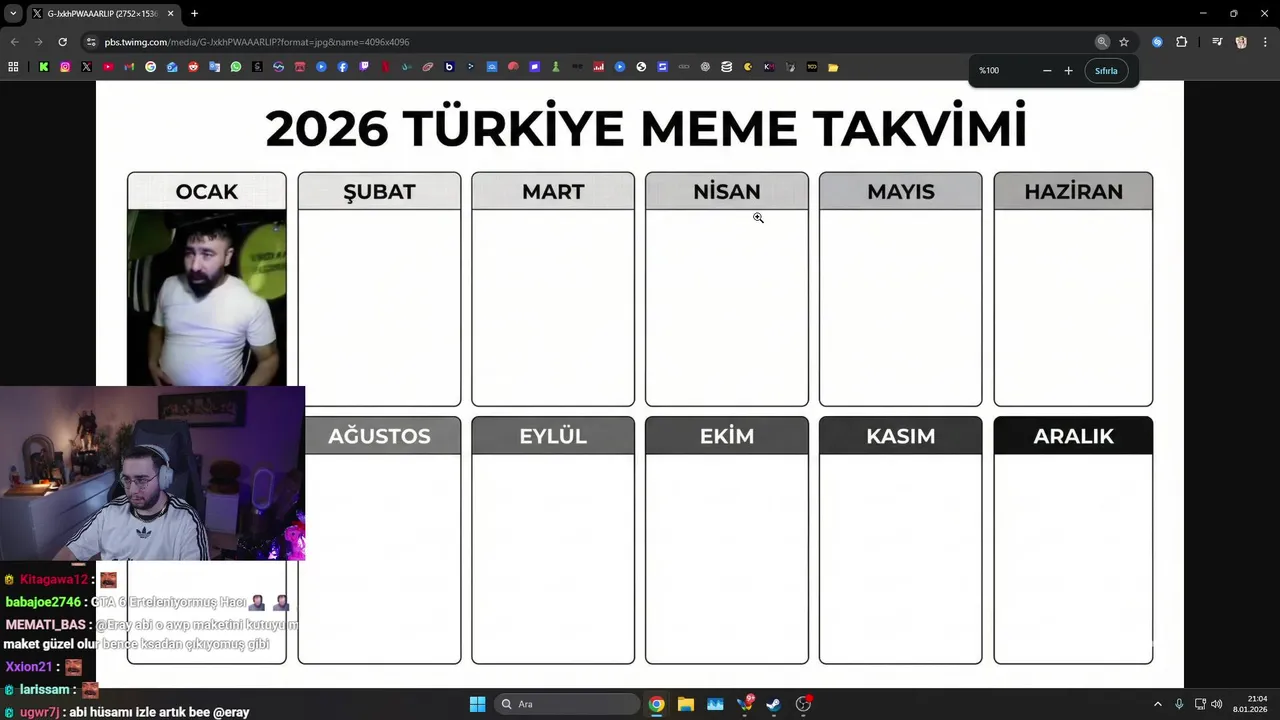Click the MAYIS month header
Image resolution: width=1280 pixels, height=720 pixels.
(x=901, y=191)
